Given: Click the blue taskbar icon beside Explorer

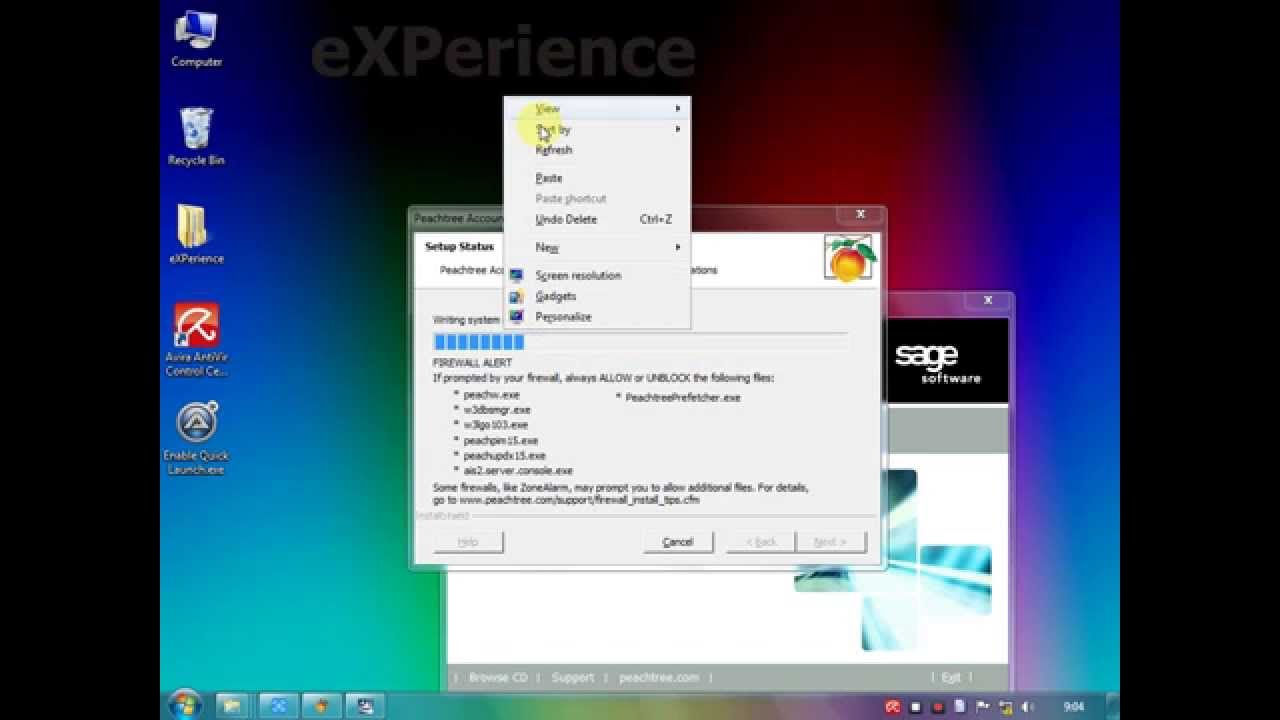Looking at the screenshot, I should (278, 705).
